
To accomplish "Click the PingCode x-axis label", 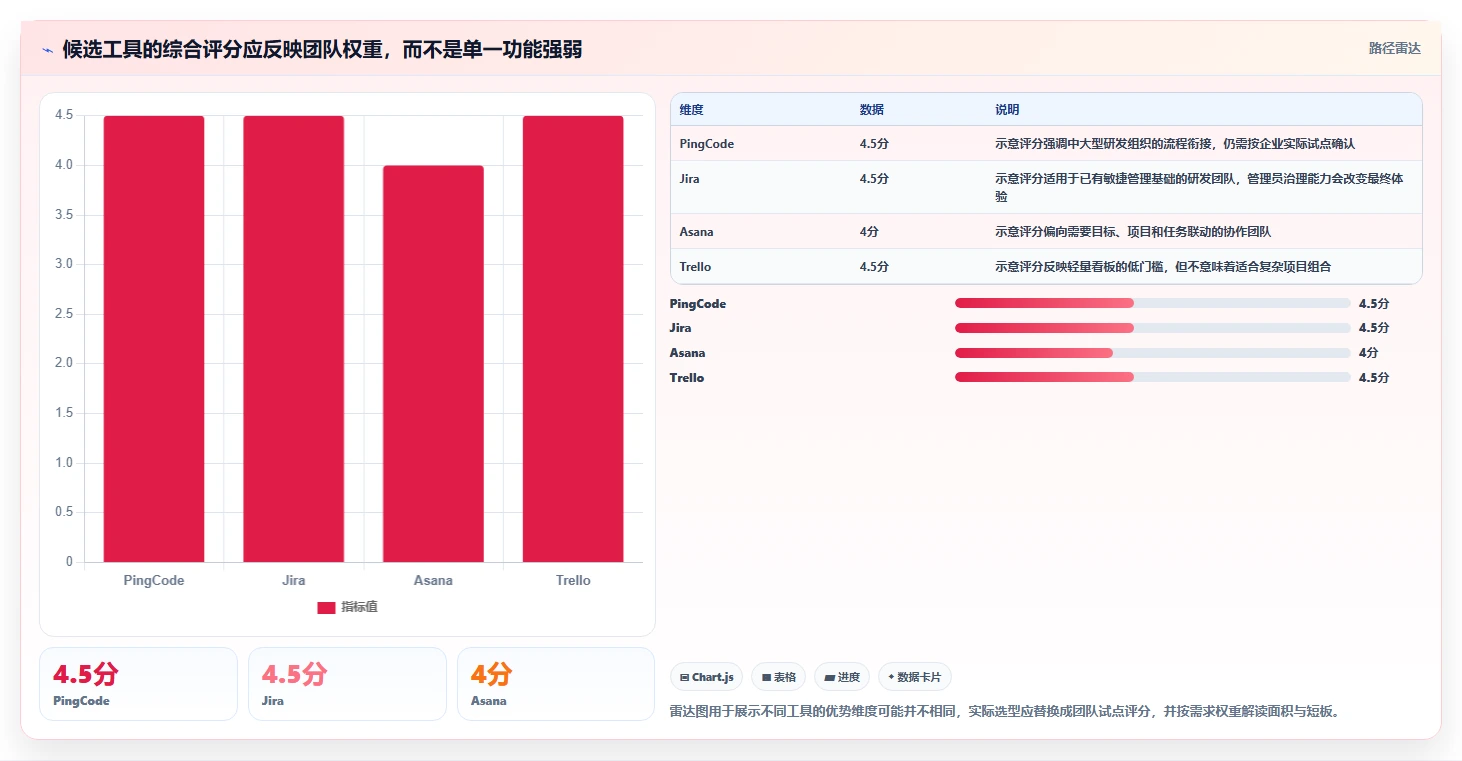I will click(154, 580).
